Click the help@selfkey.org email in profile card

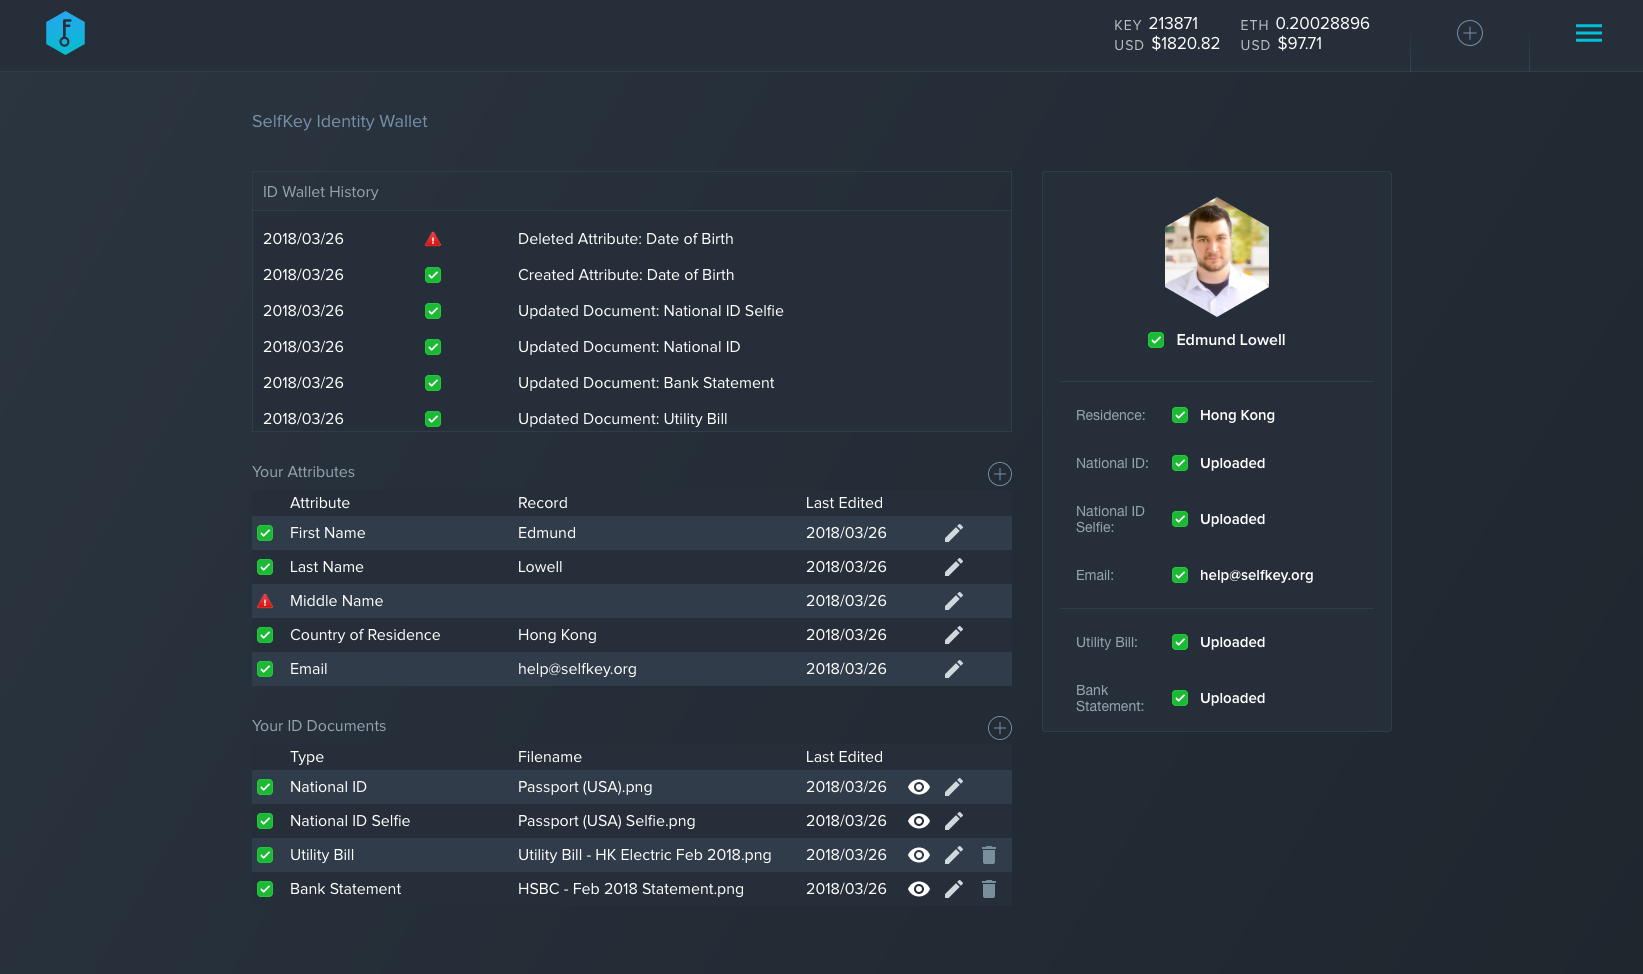coord(1257,575)
